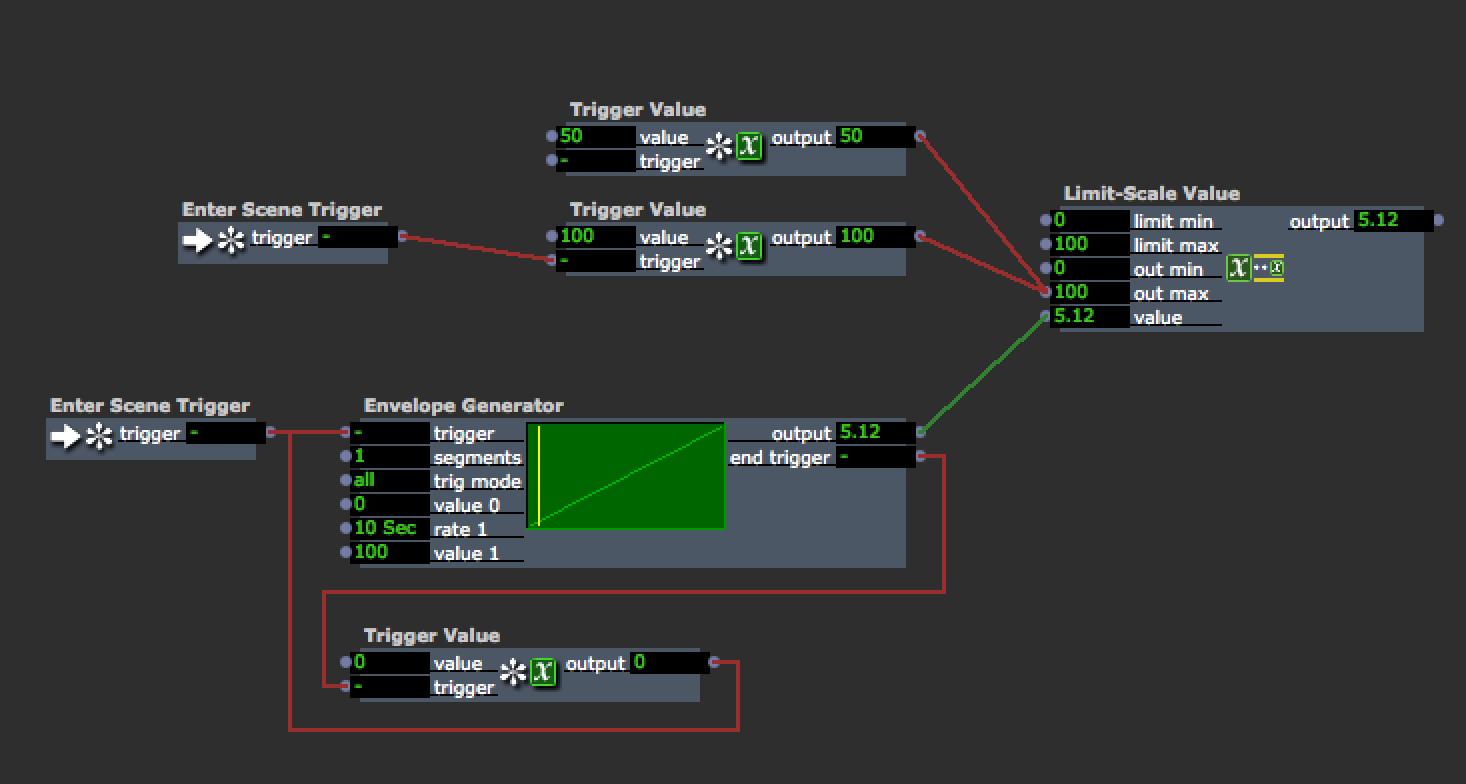Click the output field of Trigger Value 0 actor
1466x784 pixels.
pyautogui.click(x=670, y=662)
